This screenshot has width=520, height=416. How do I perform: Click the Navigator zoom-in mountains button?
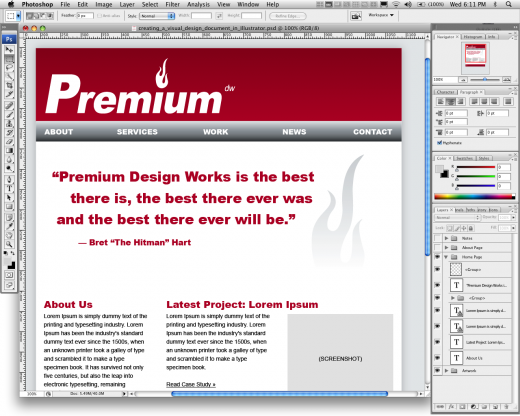[x=507, y=80]
